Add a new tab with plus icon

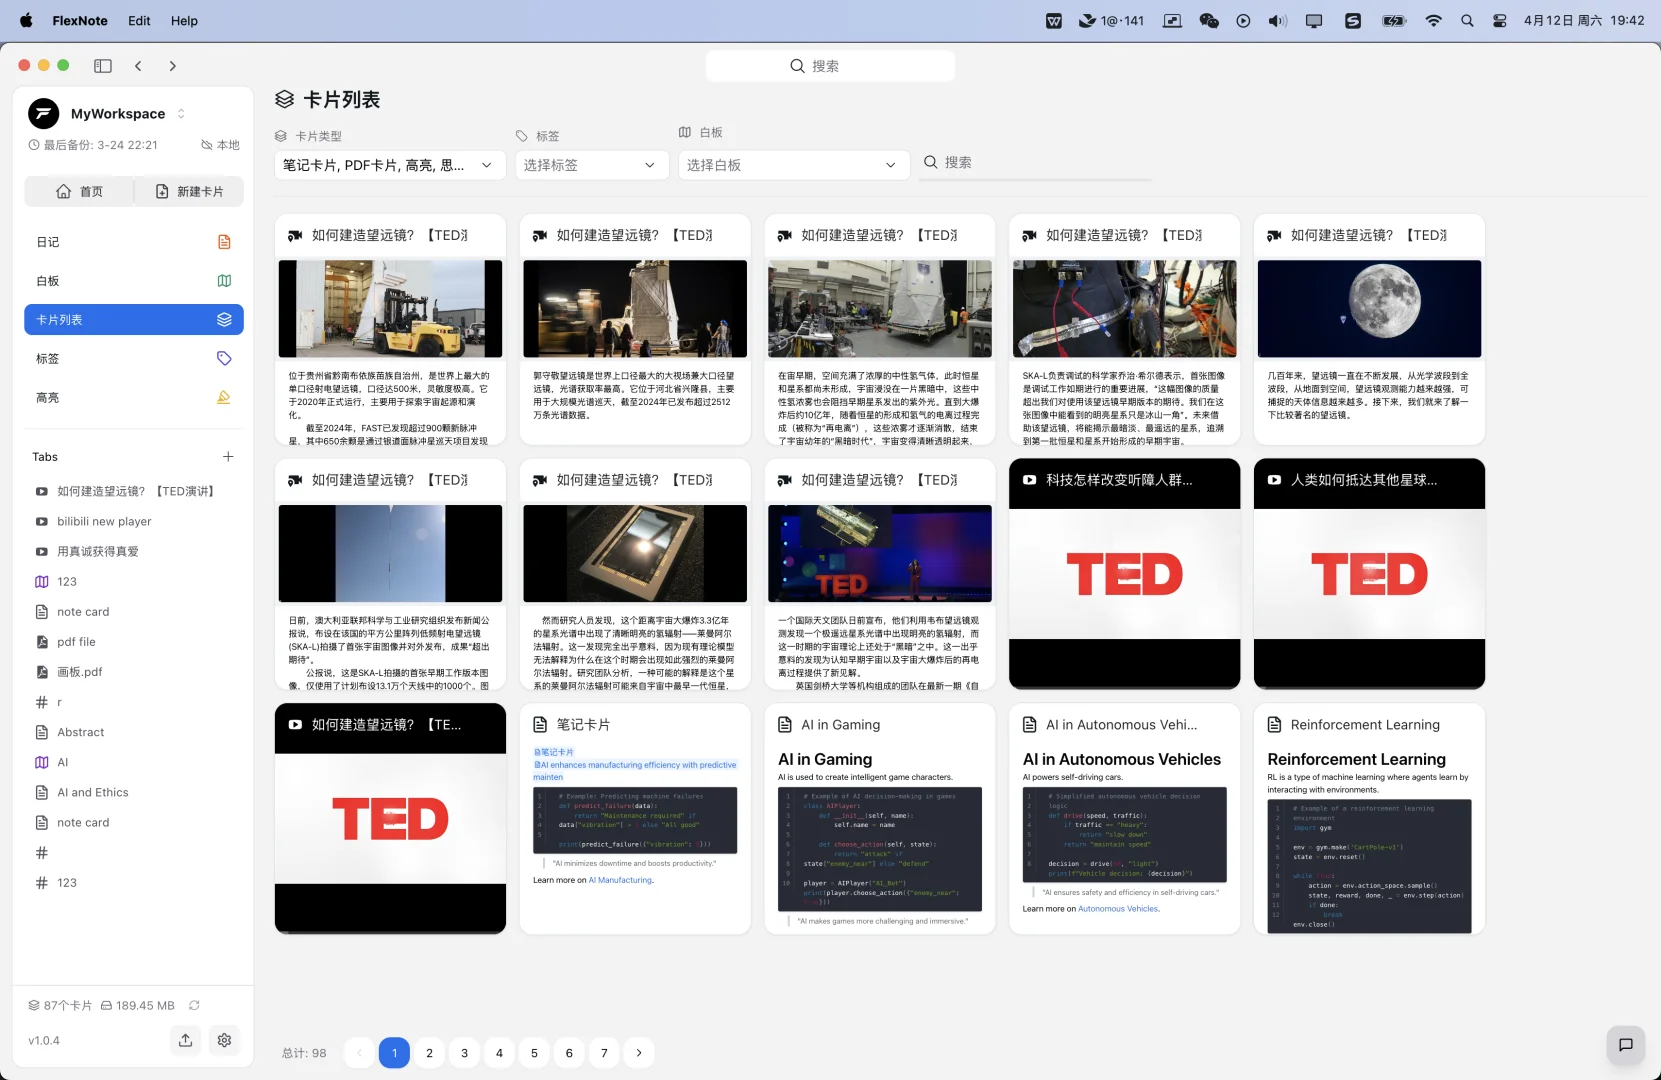[x=228, y=457]
